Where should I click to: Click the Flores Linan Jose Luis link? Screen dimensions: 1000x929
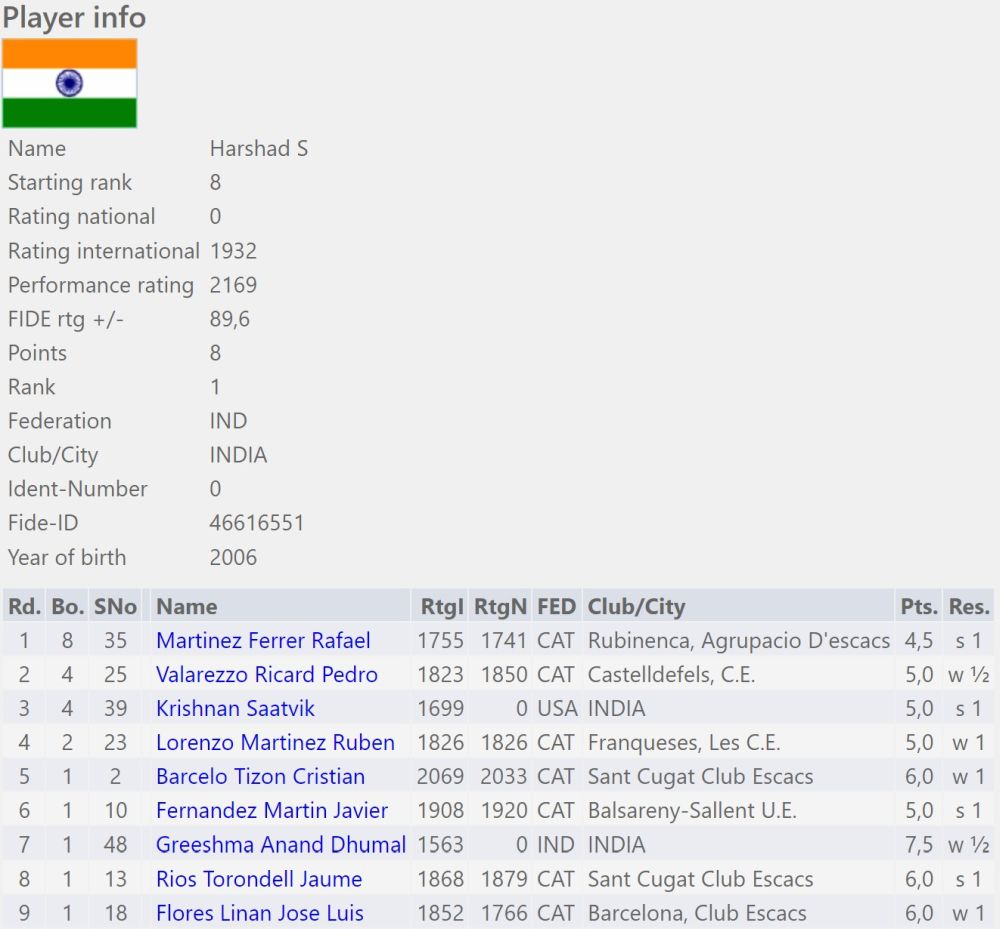click(259, 913)
